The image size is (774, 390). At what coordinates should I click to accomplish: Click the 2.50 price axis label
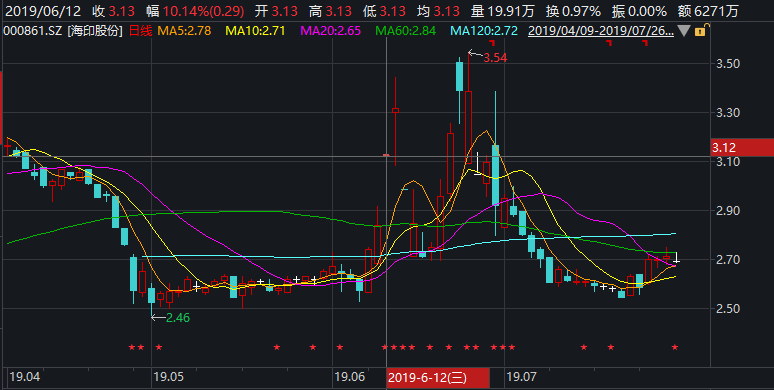tap(728, 309)
